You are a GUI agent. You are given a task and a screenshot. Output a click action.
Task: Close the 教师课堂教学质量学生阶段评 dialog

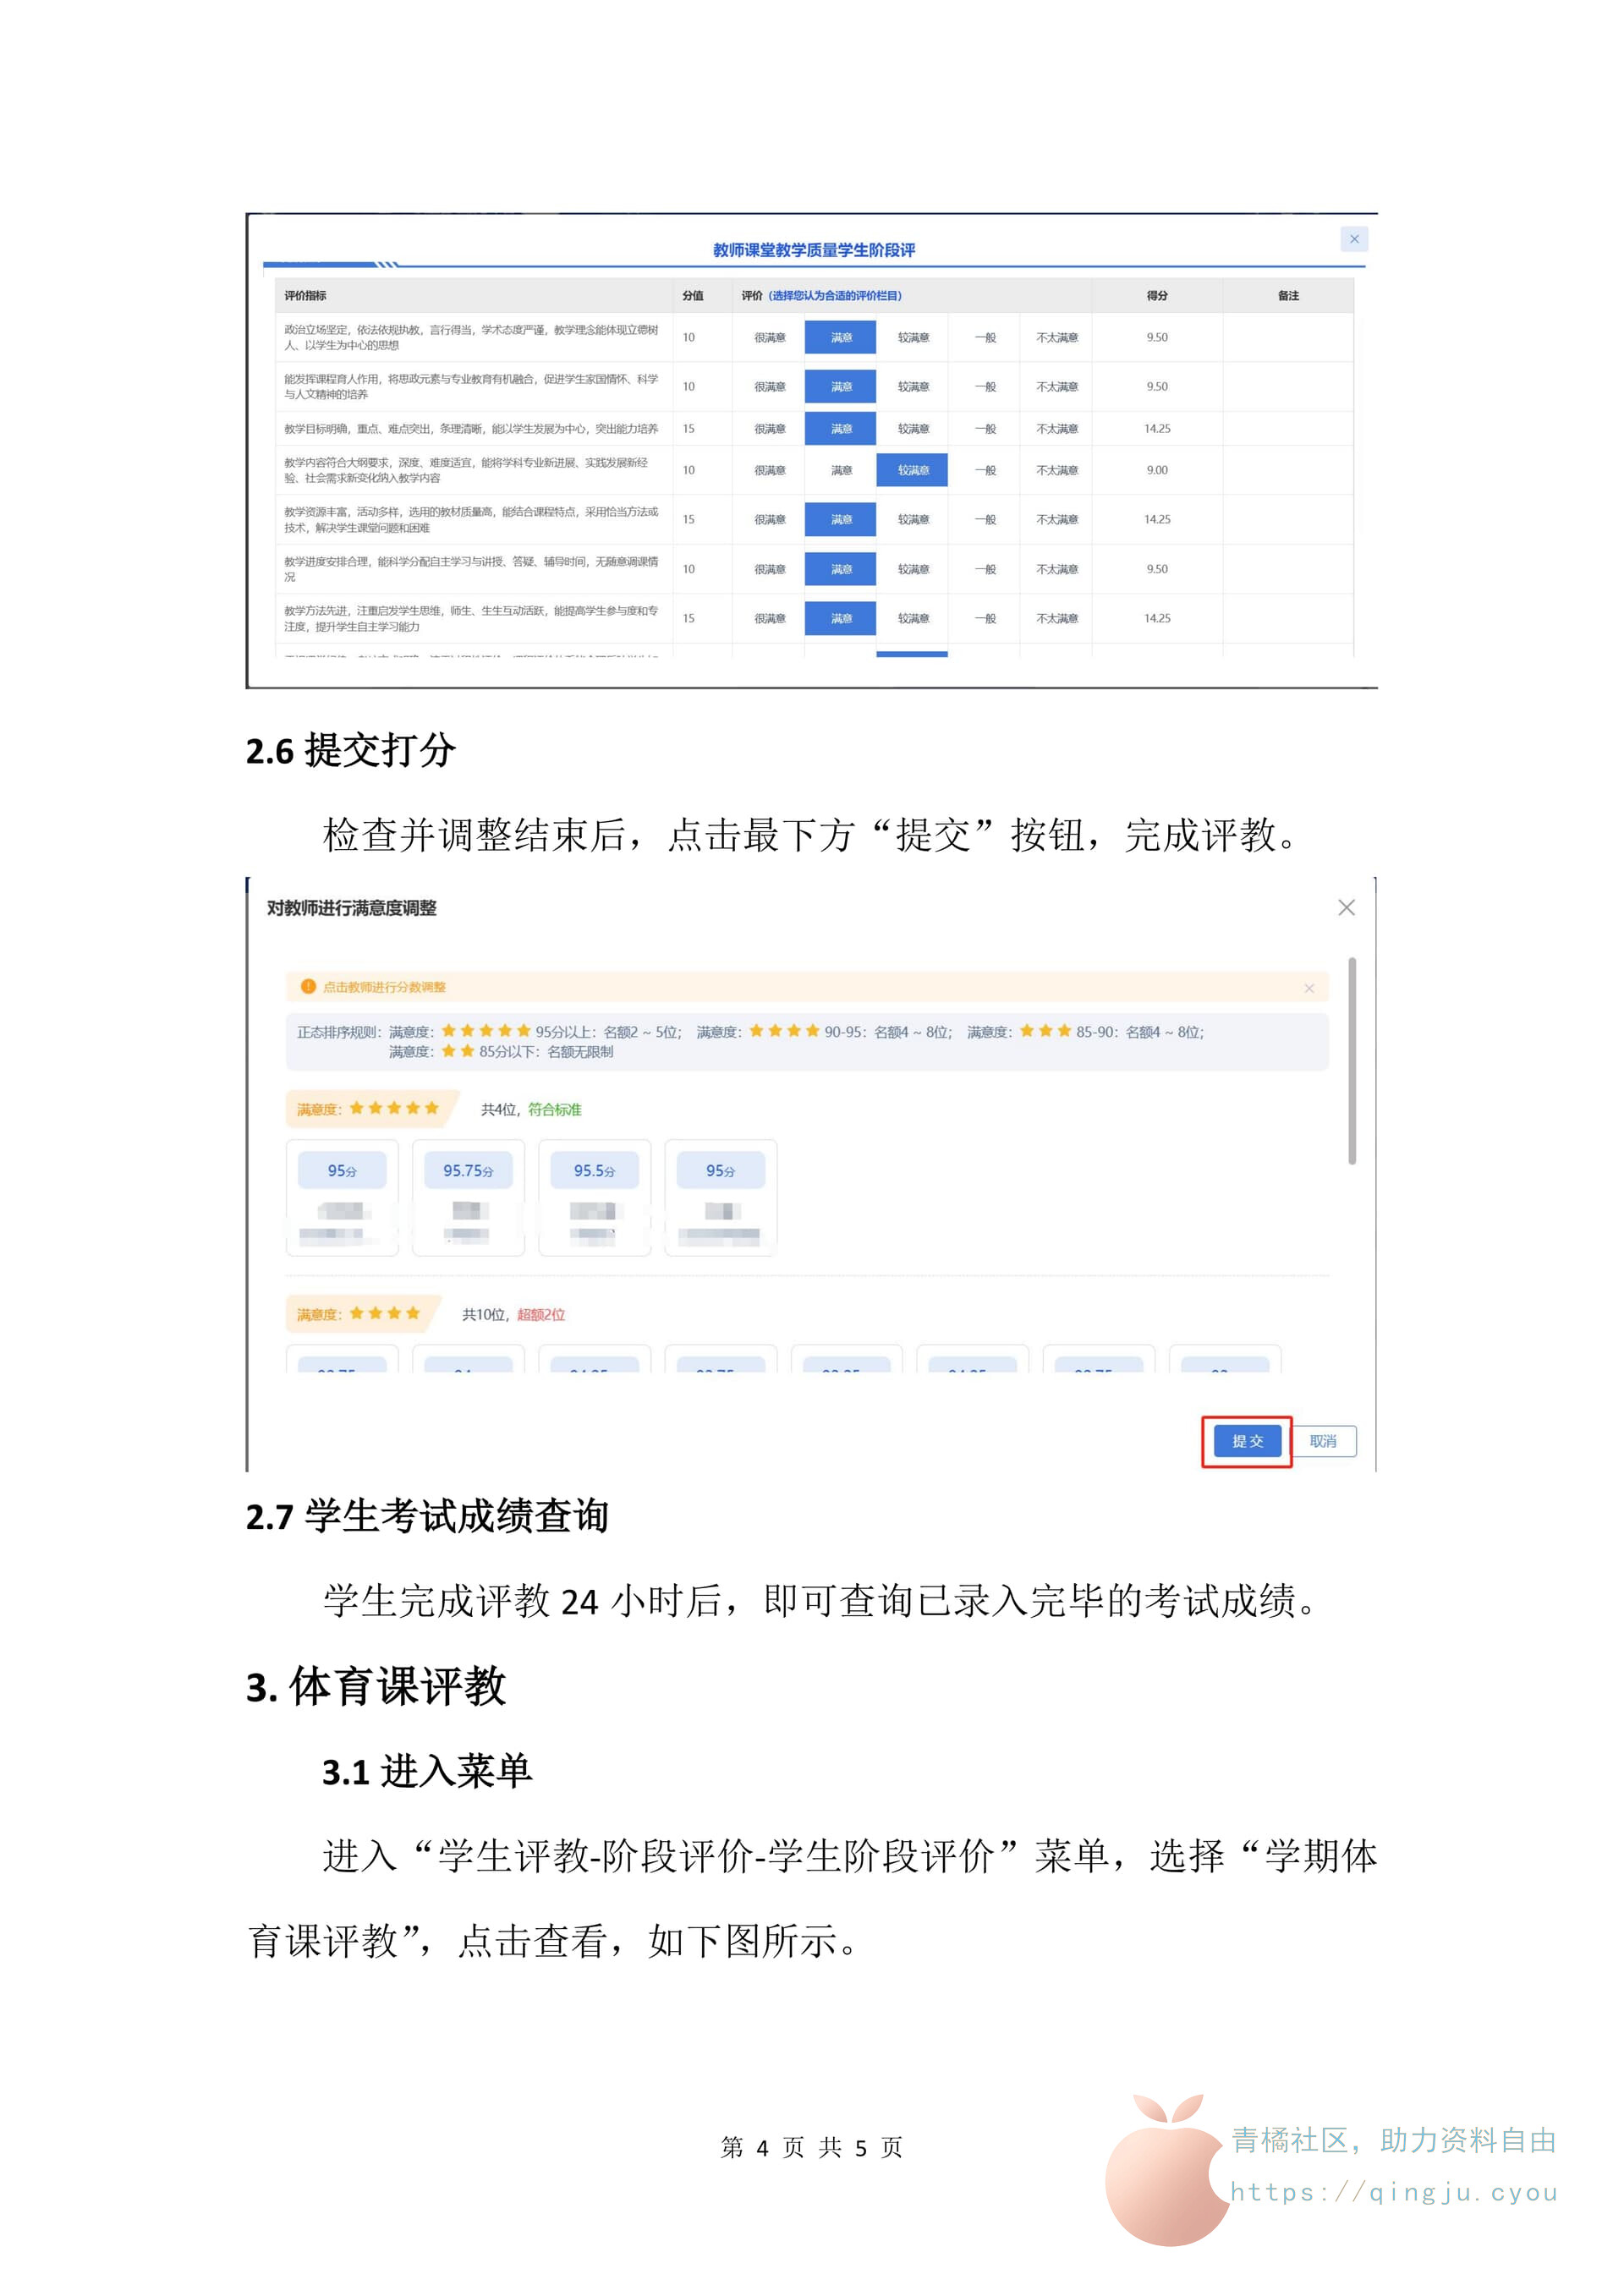click(x=1353, y=239)
